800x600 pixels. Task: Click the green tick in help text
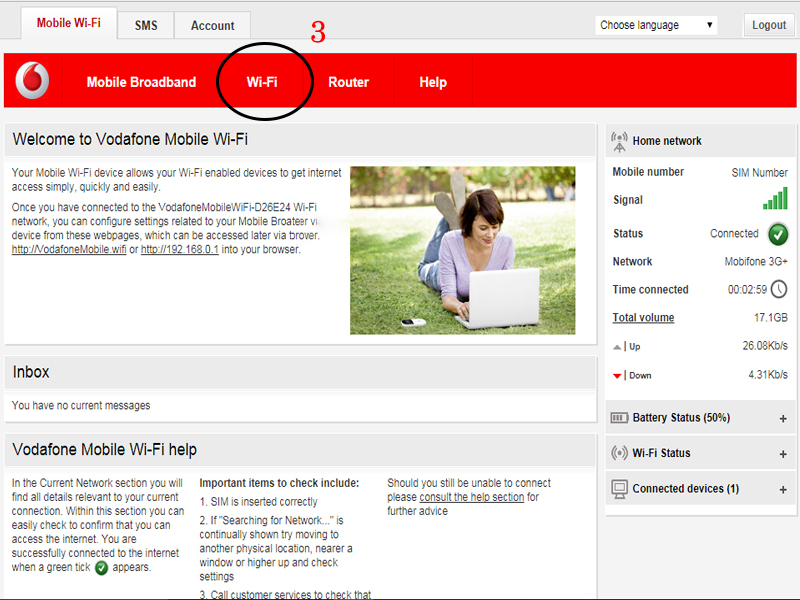tap(101, 568)
